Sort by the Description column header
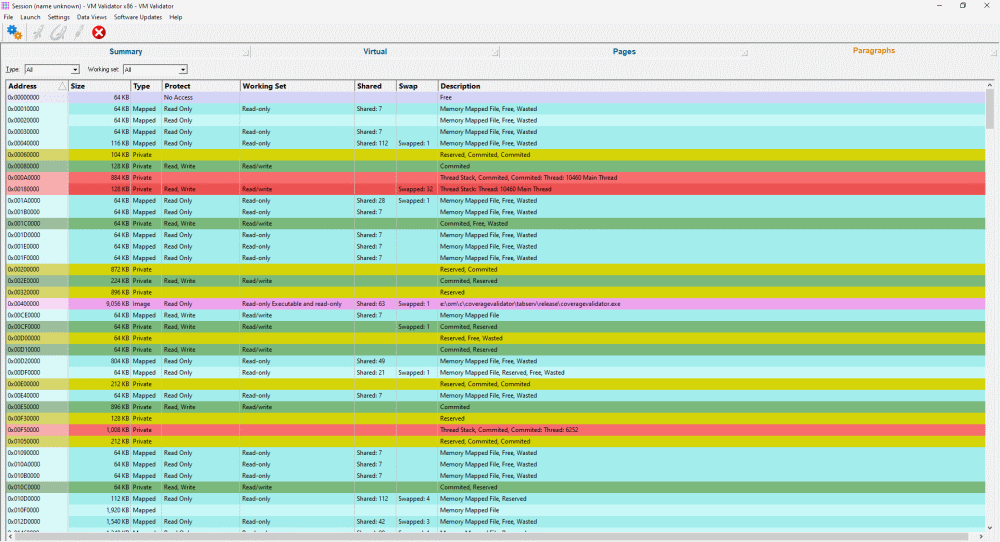Screen dimensions: 1000x542 click(711, 86)
